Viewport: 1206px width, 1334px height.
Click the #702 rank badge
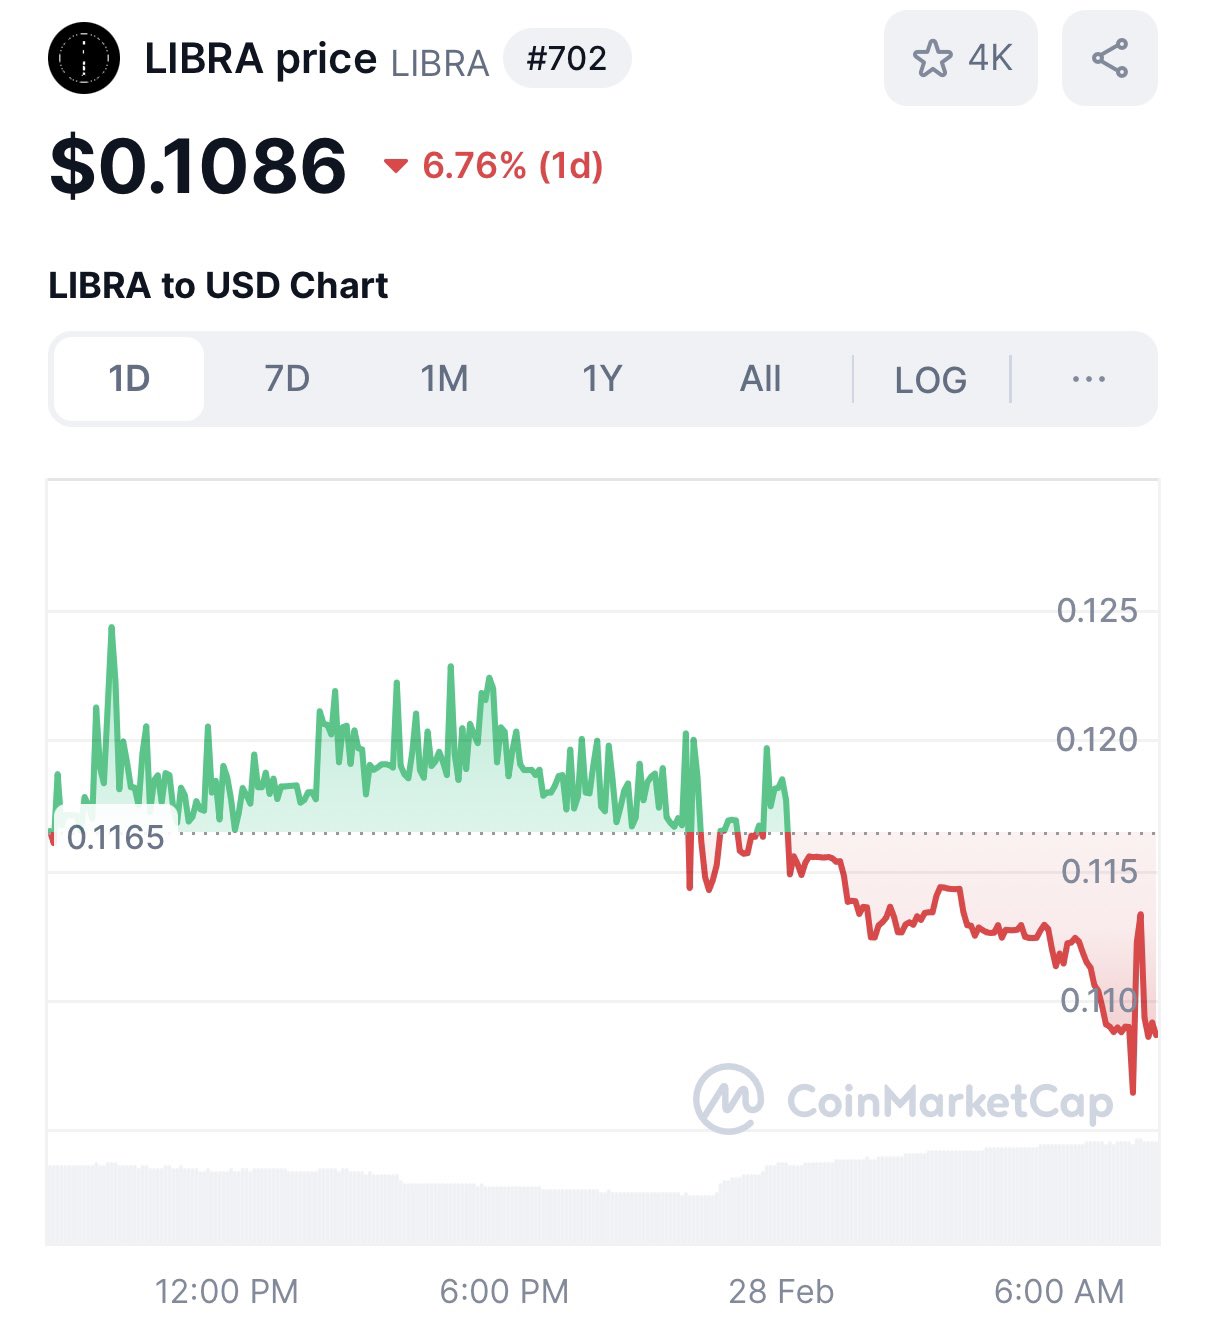[x=567, y=58]
